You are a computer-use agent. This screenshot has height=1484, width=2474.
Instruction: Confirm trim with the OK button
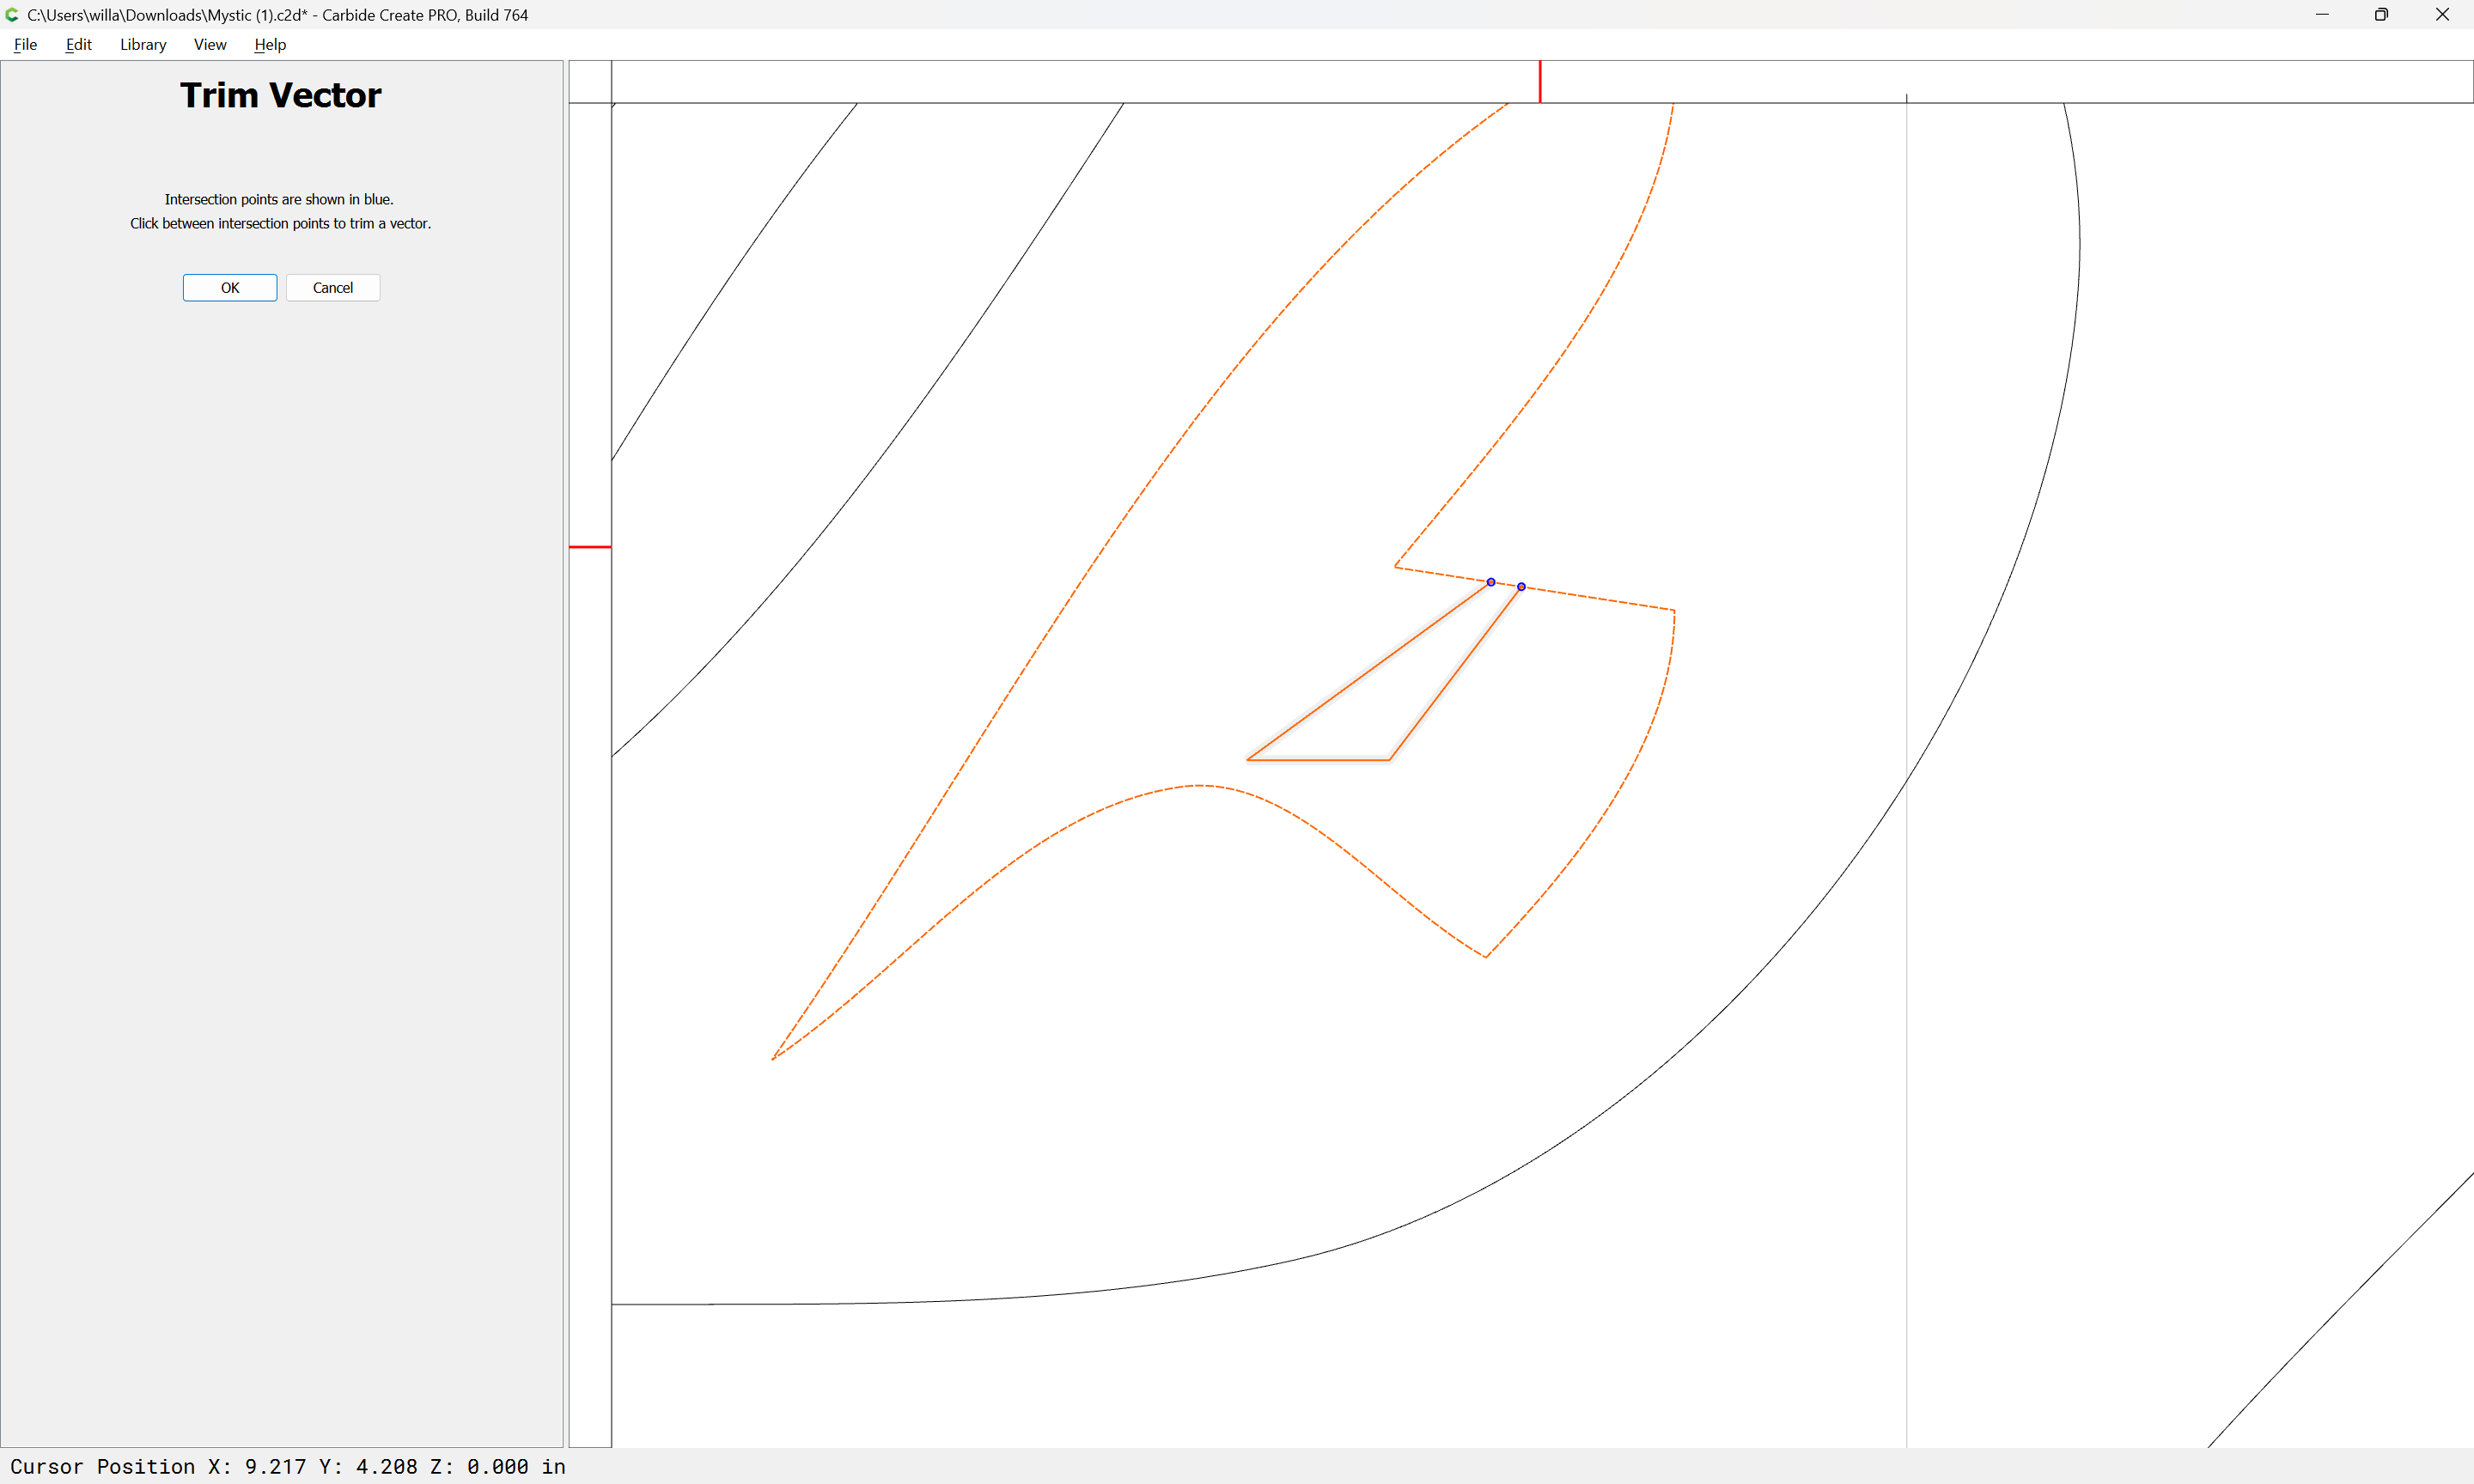pyautogui.click(x=230, y=288)
